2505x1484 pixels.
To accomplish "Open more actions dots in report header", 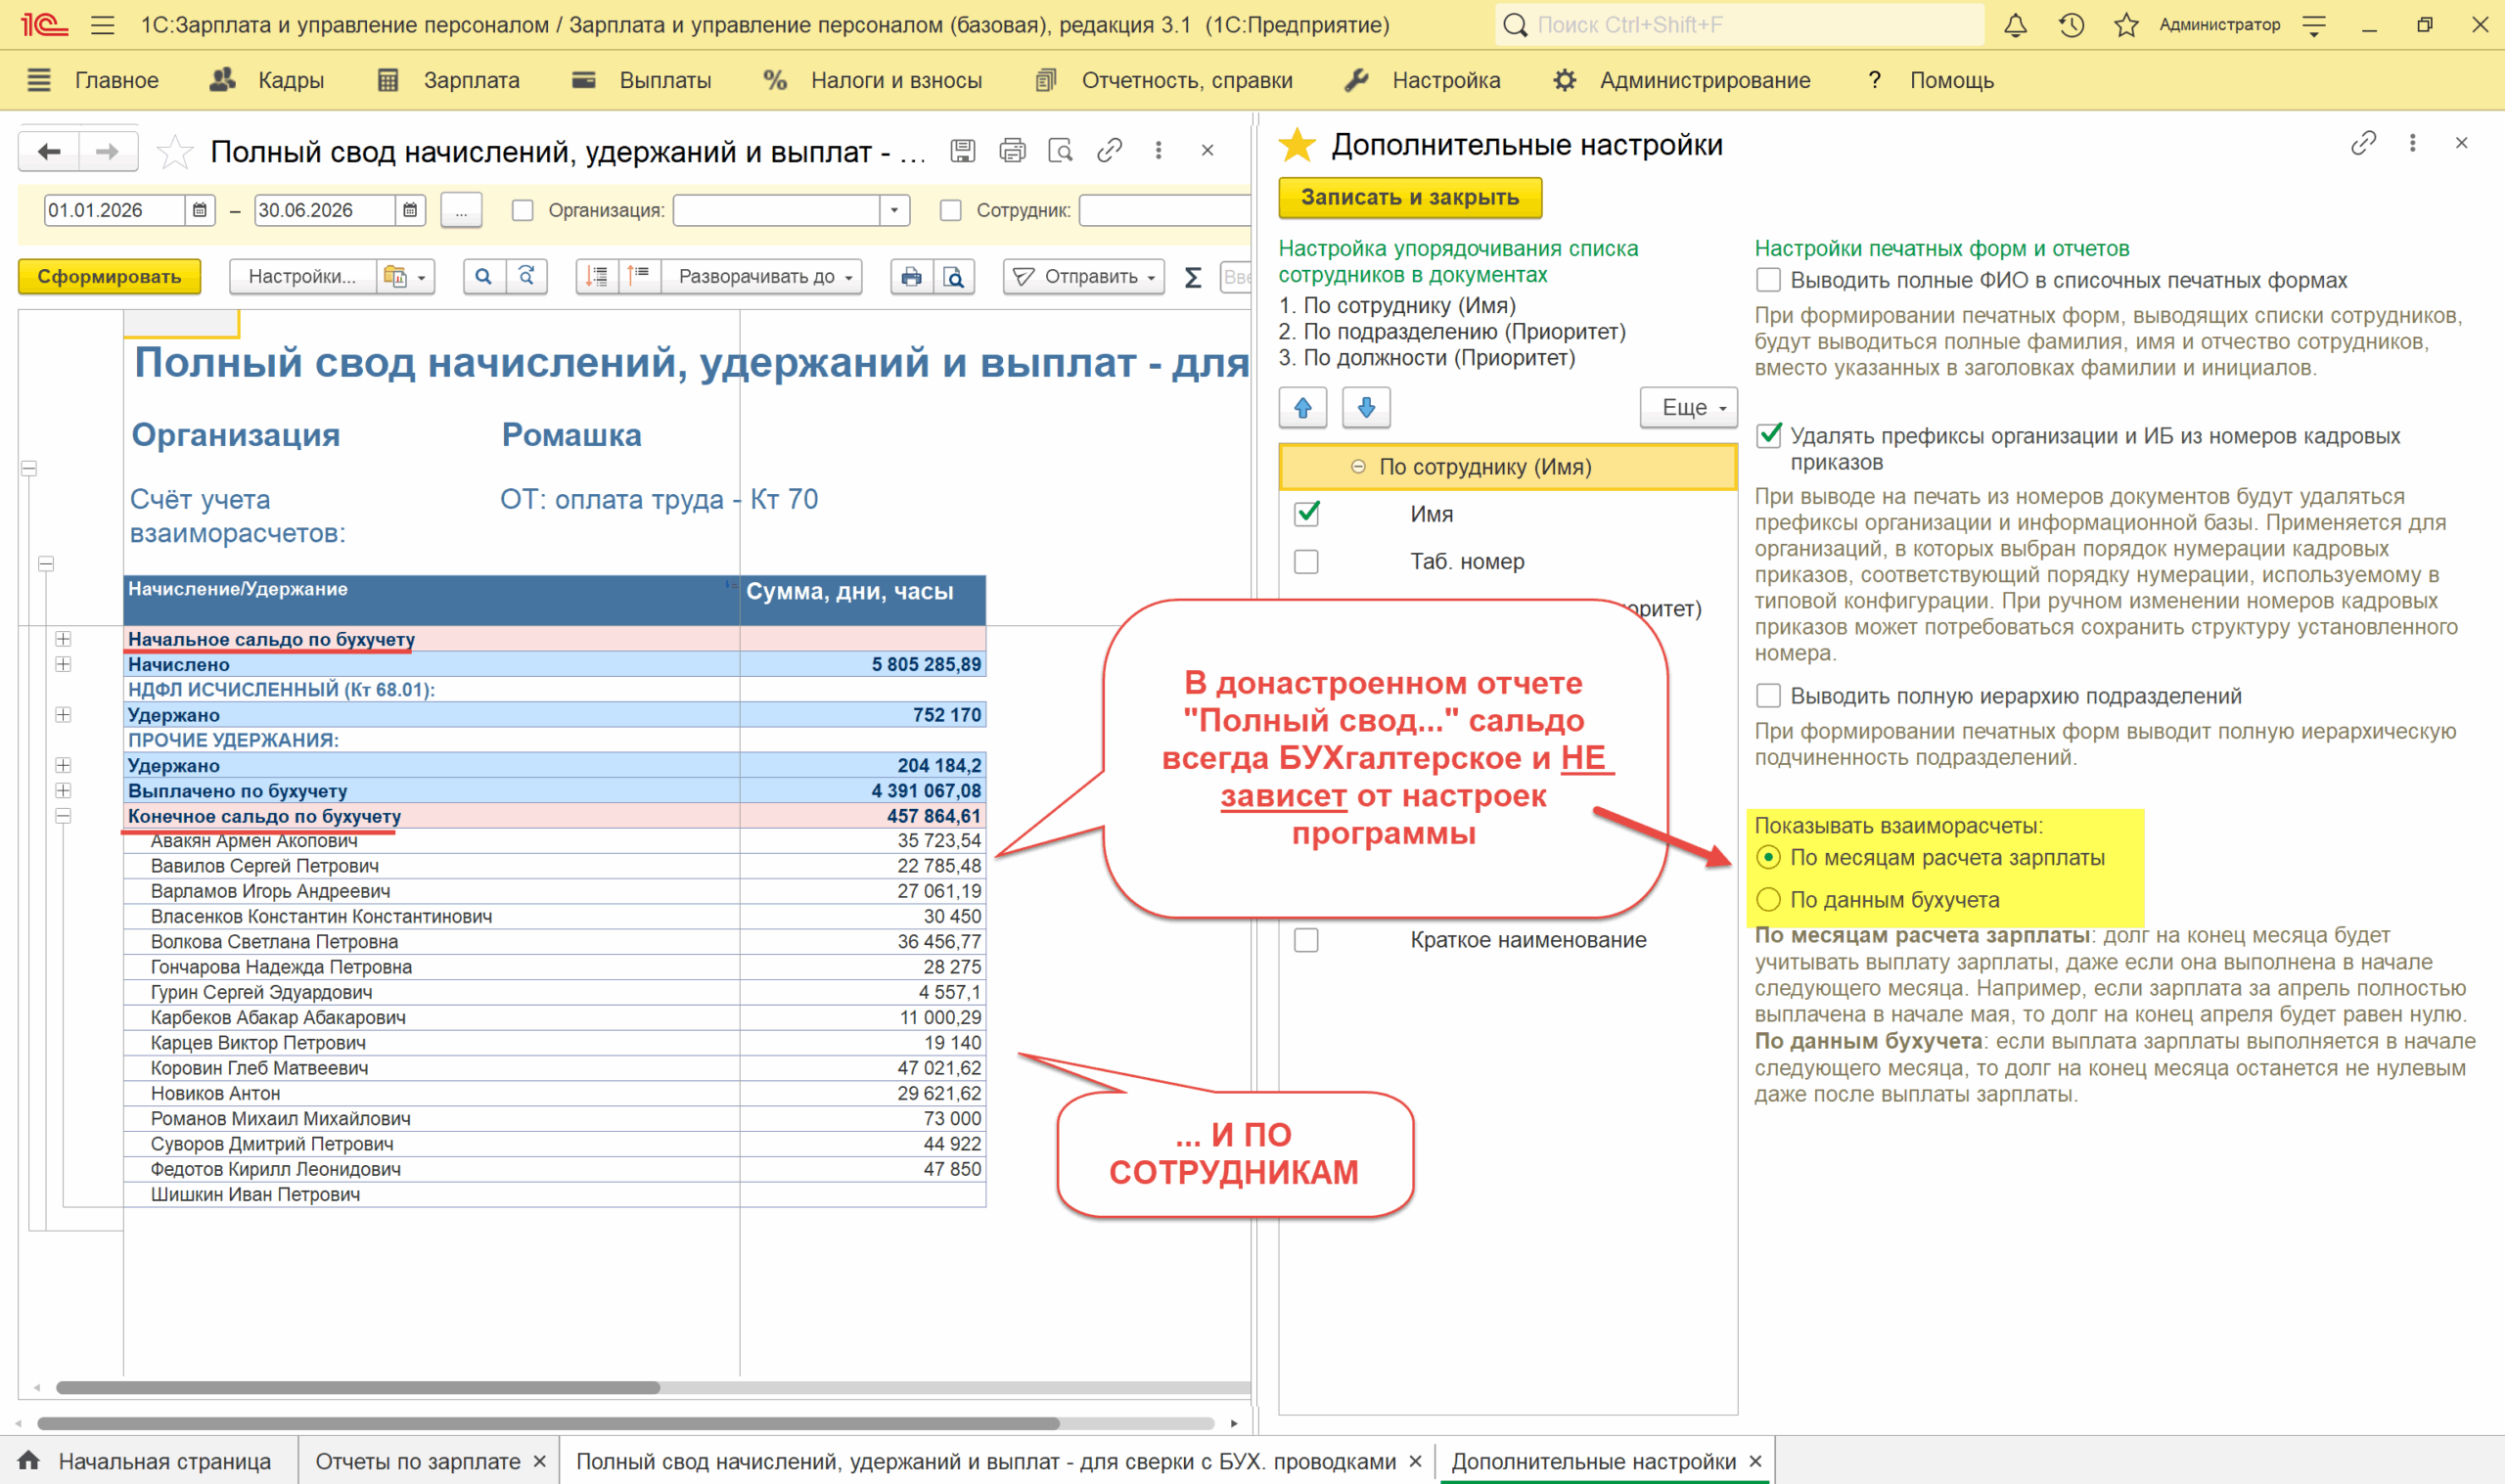I will pos(1158,151).
